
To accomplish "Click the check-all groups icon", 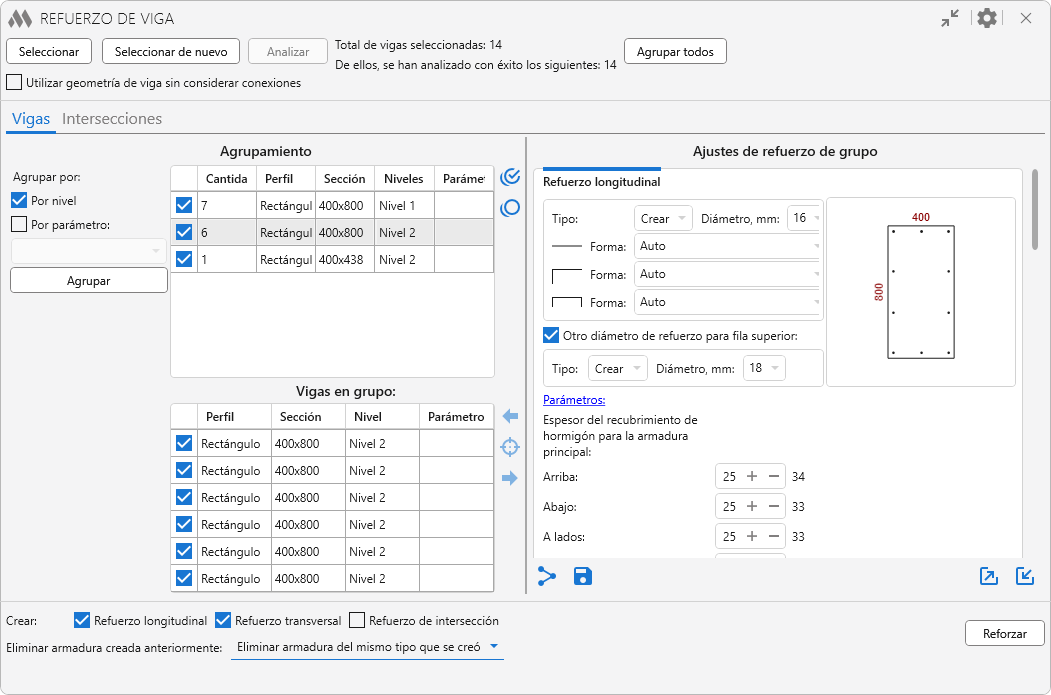I will point(510,177).
